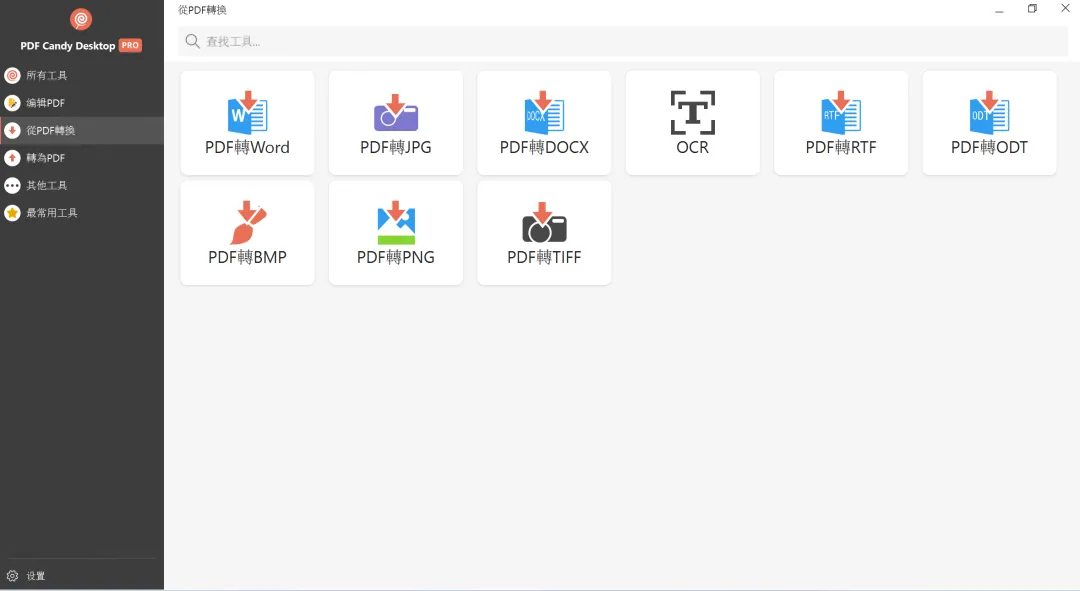This screenshot has width=1080, height=591.
Task: Open the PDF轉JPG camera icon
Action: click(x=396, y=112)
